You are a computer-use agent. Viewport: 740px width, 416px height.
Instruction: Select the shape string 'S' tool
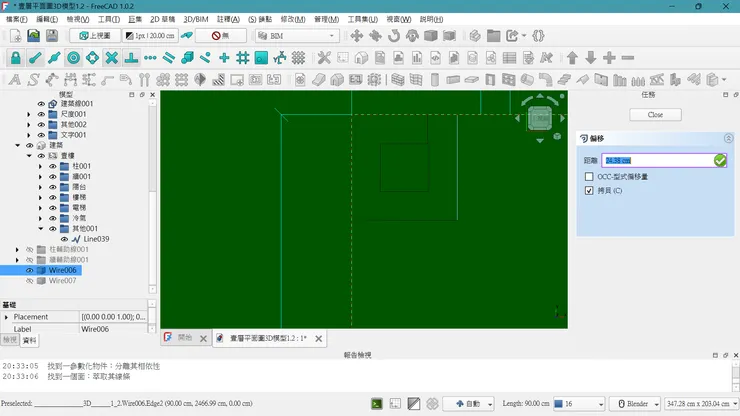[x=33, y=79]
